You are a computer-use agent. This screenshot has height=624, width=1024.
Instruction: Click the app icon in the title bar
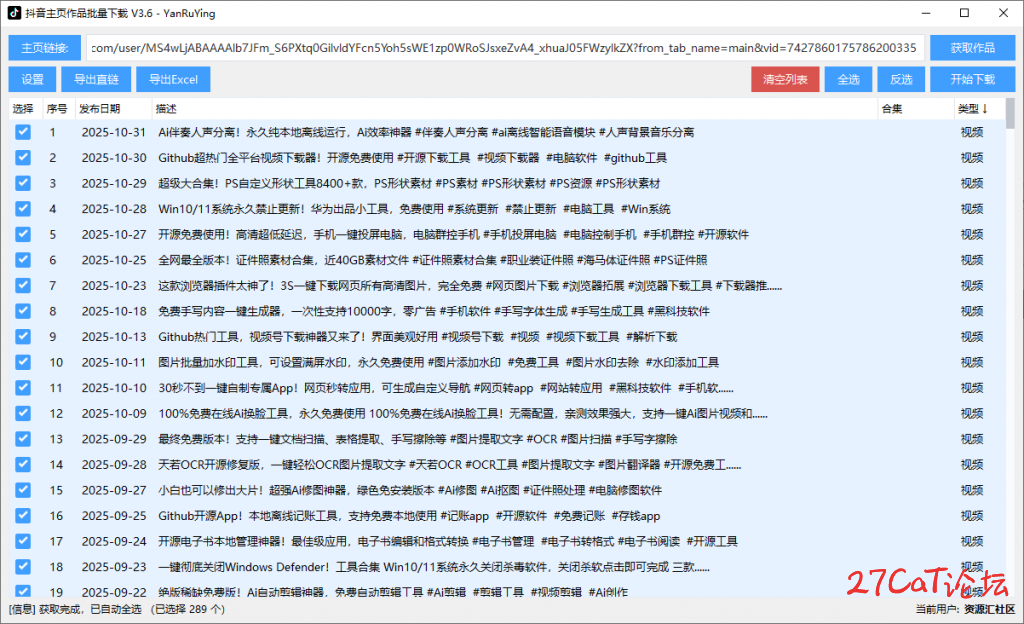14,13
